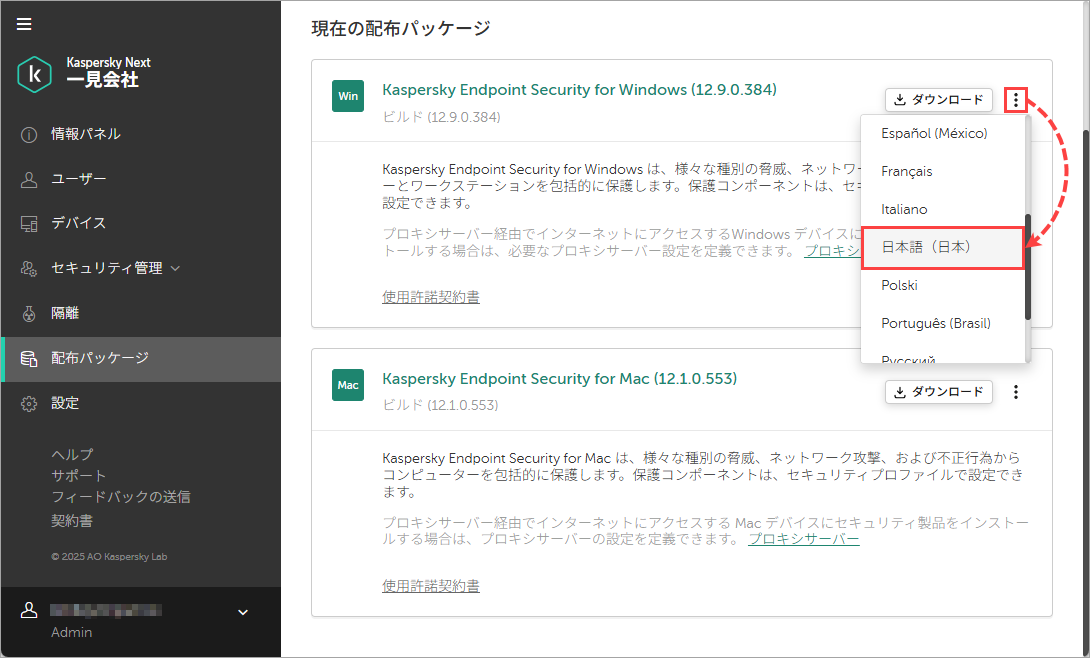Click the 情報パネル info icon
The height and width of the screenshot is (658, 1090).
click(29, 135)
